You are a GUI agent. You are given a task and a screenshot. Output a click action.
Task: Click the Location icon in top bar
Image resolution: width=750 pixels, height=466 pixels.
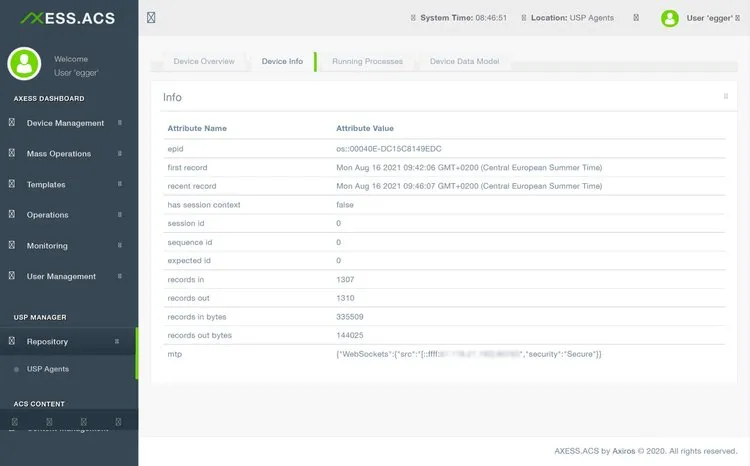525,18
